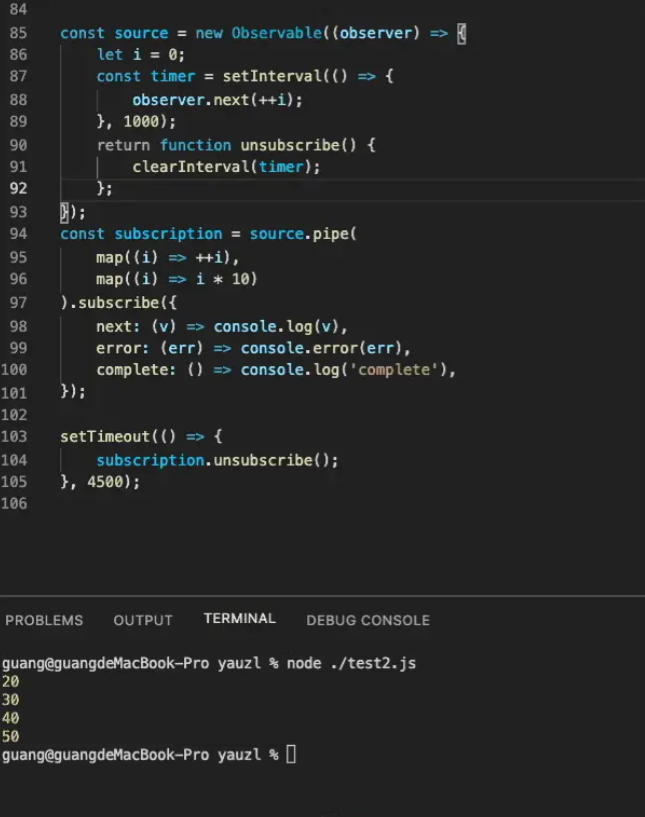This screenshot has height=817, width=645.
Task: Click terminal output value 50
Action: click(x=10, y=736)
